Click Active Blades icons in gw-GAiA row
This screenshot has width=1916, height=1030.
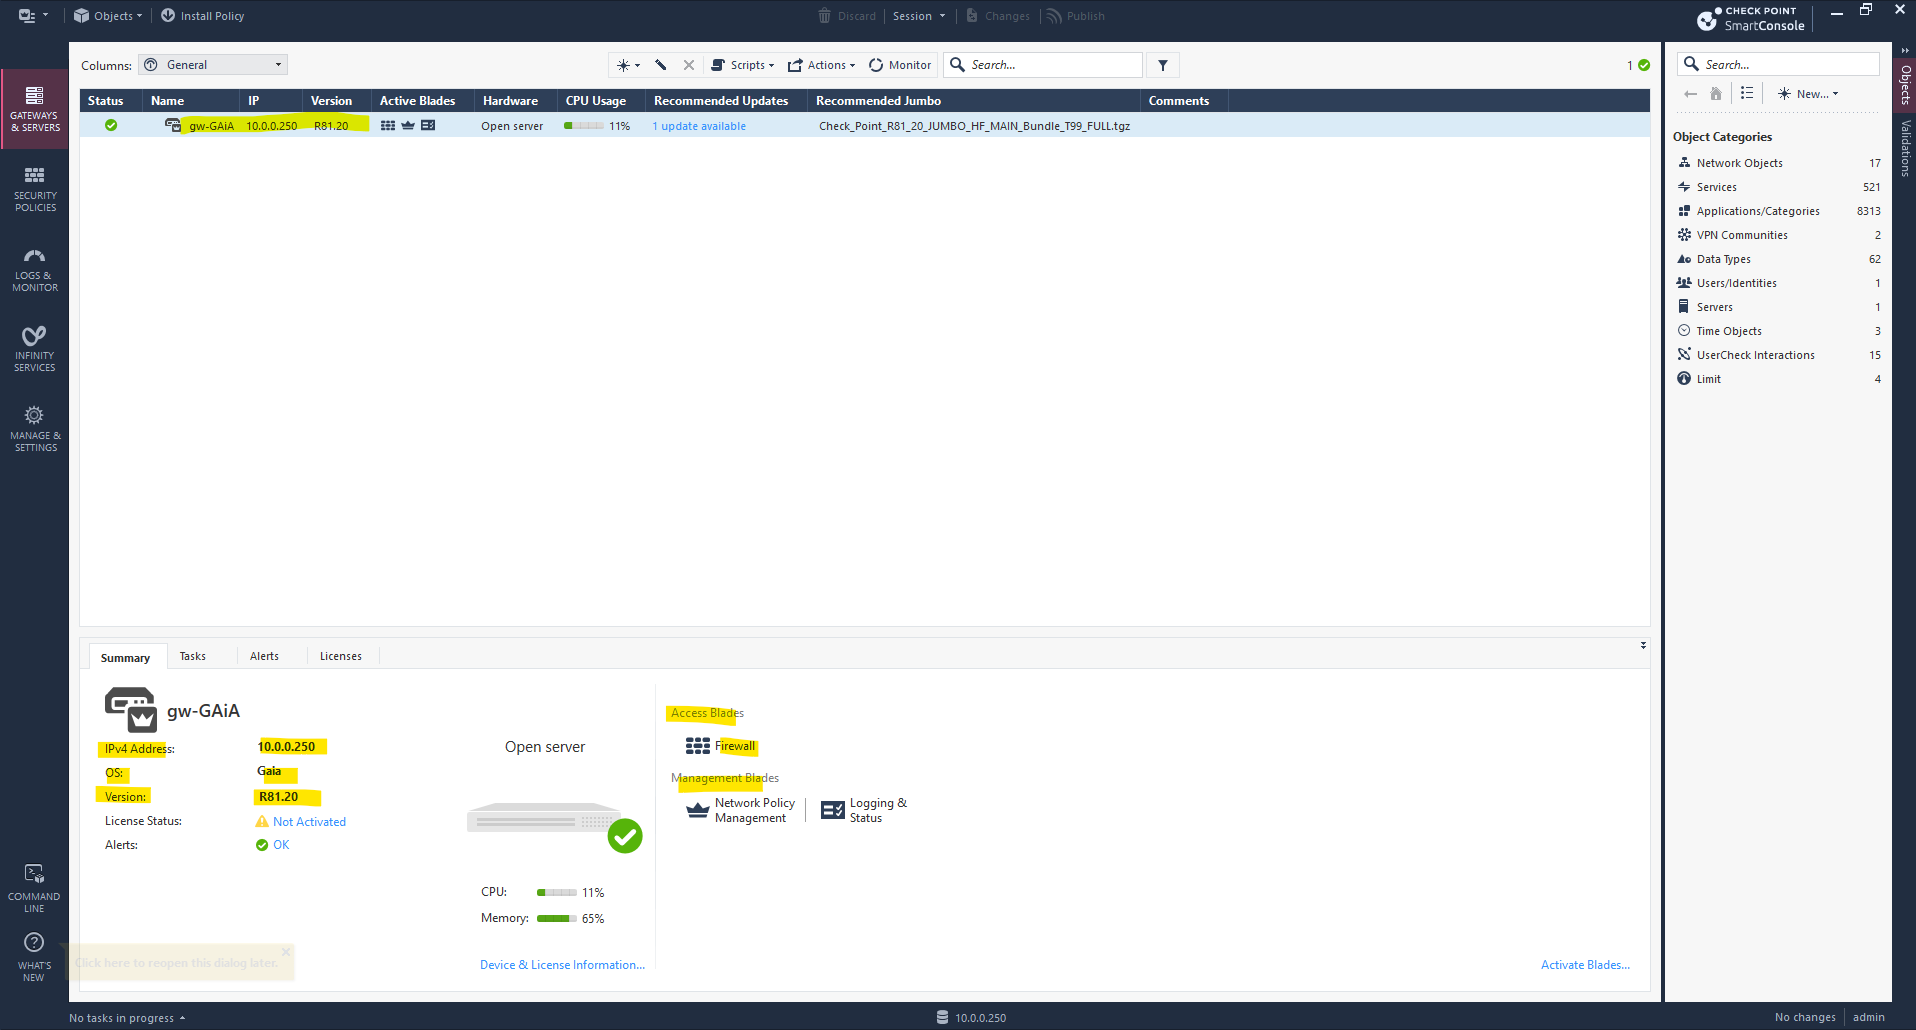pos(408,126)
